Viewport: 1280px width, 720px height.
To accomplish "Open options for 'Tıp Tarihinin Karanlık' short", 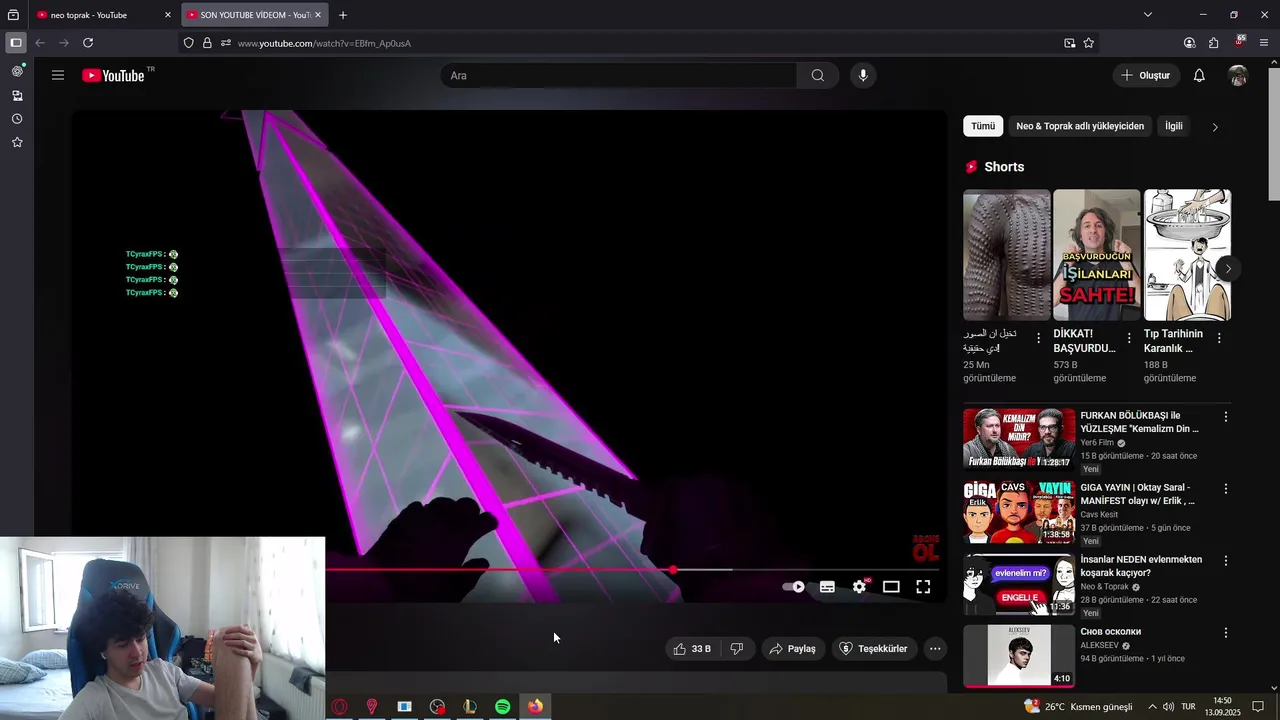I will pos(1219,338).
